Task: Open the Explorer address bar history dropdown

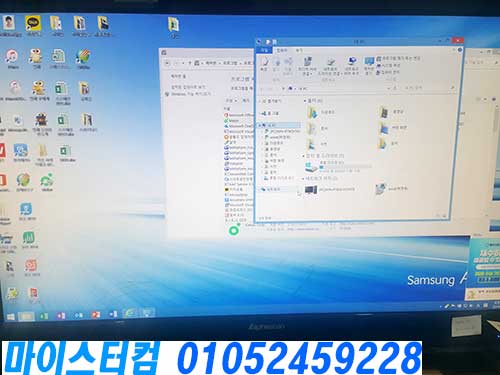Action: tap(388, 88)
